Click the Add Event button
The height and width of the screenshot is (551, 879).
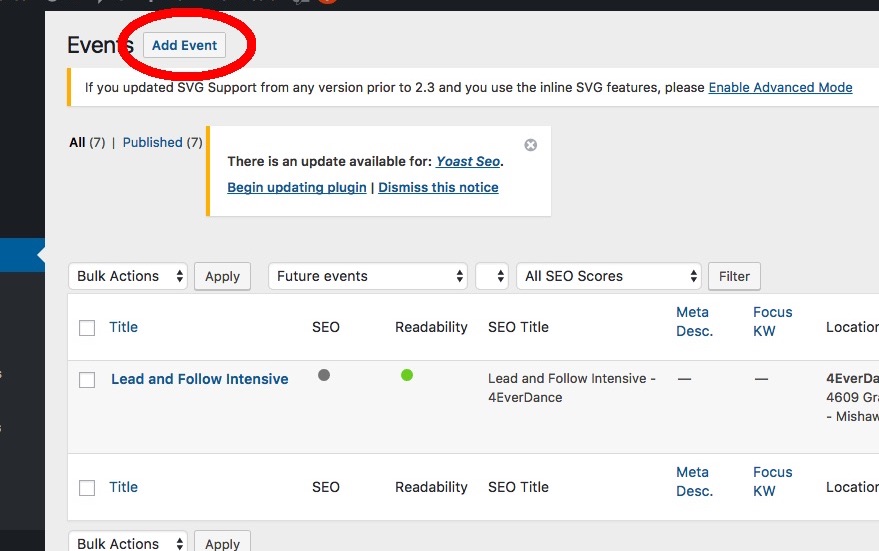click(x=184, y=45)
